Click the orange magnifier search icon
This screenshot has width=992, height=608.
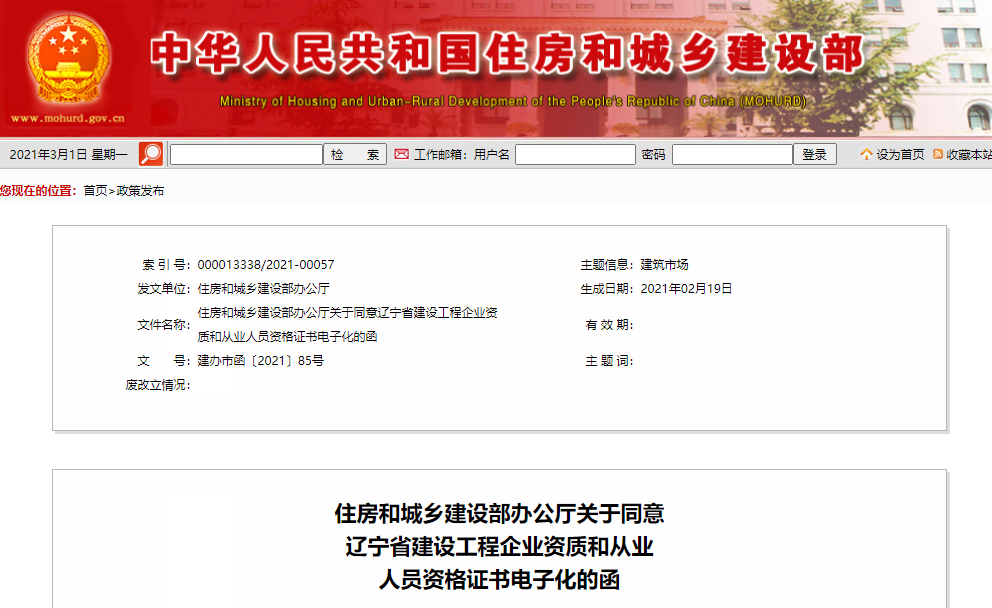pos(151,154)
